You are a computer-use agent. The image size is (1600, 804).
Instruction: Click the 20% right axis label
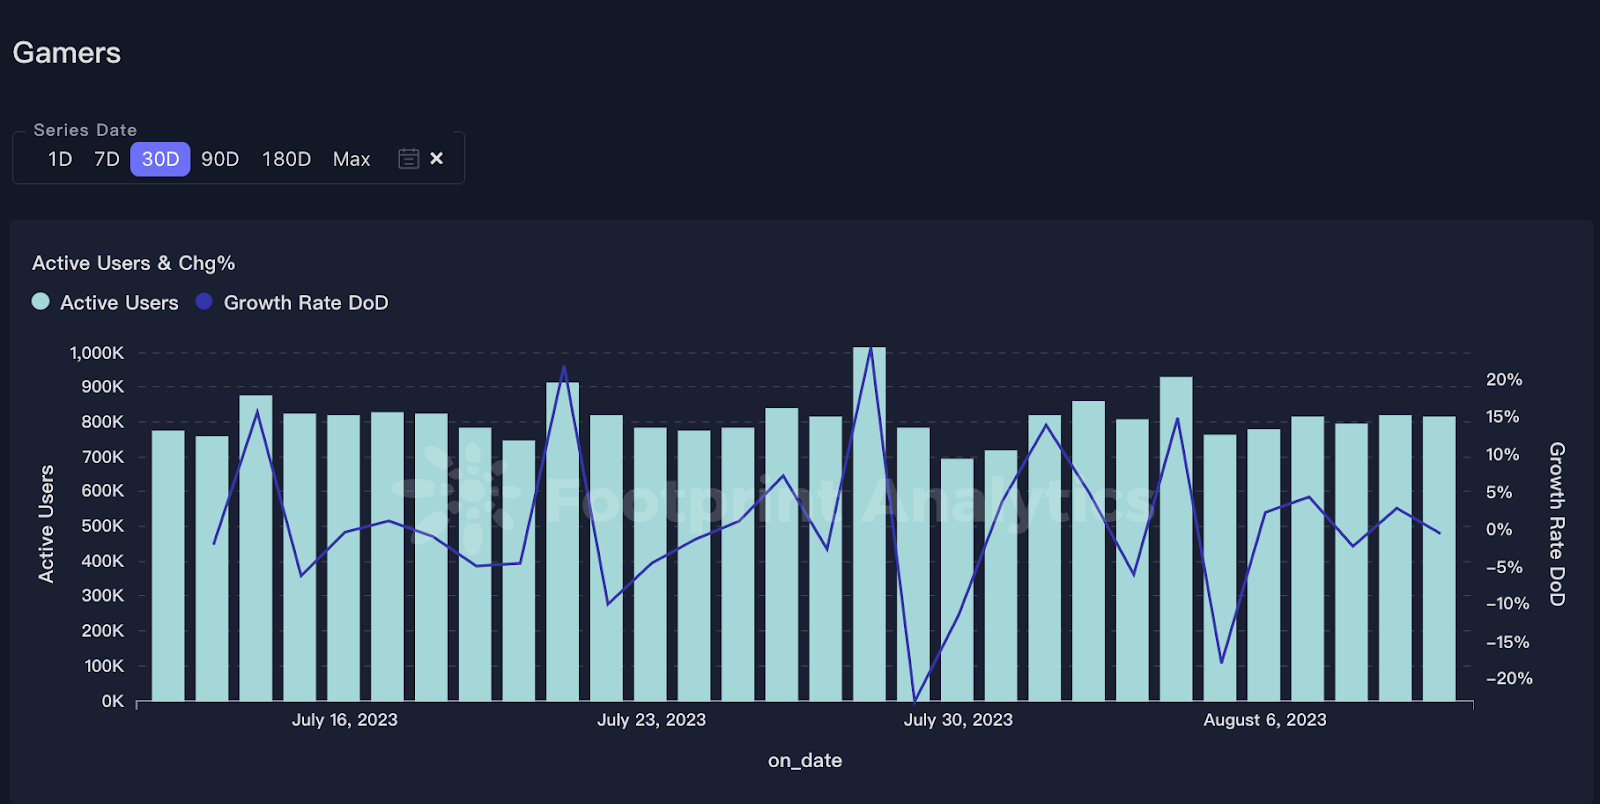pos(1504,380)
